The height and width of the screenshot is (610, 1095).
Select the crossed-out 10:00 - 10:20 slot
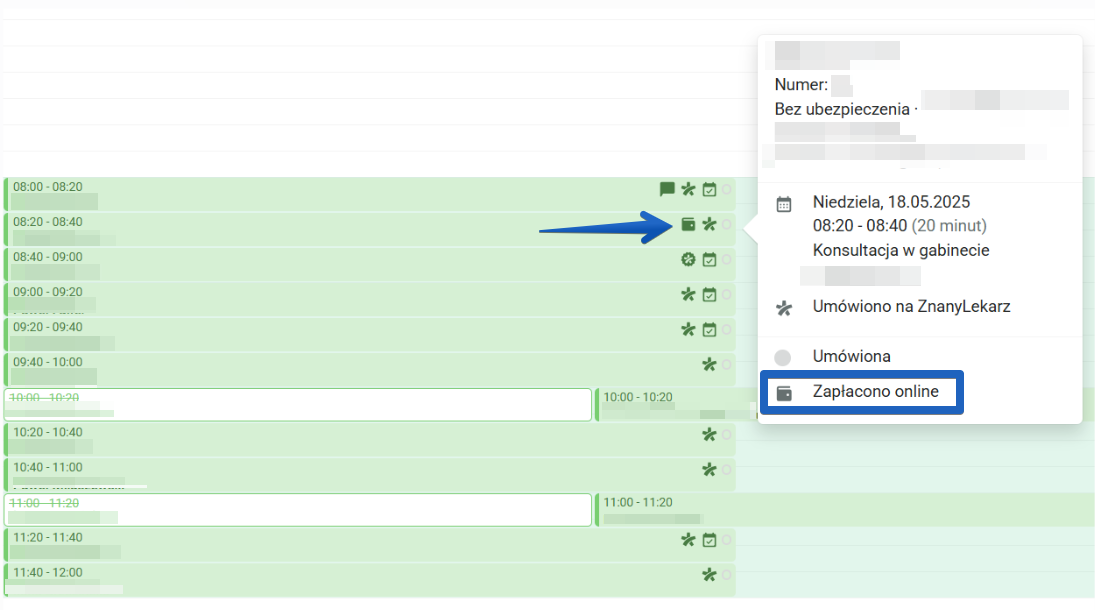coord(298,404)
